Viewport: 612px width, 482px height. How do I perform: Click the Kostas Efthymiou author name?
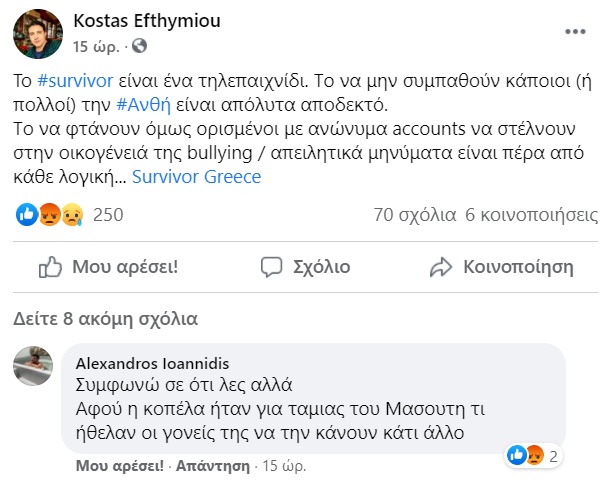[x=146, y=21]
